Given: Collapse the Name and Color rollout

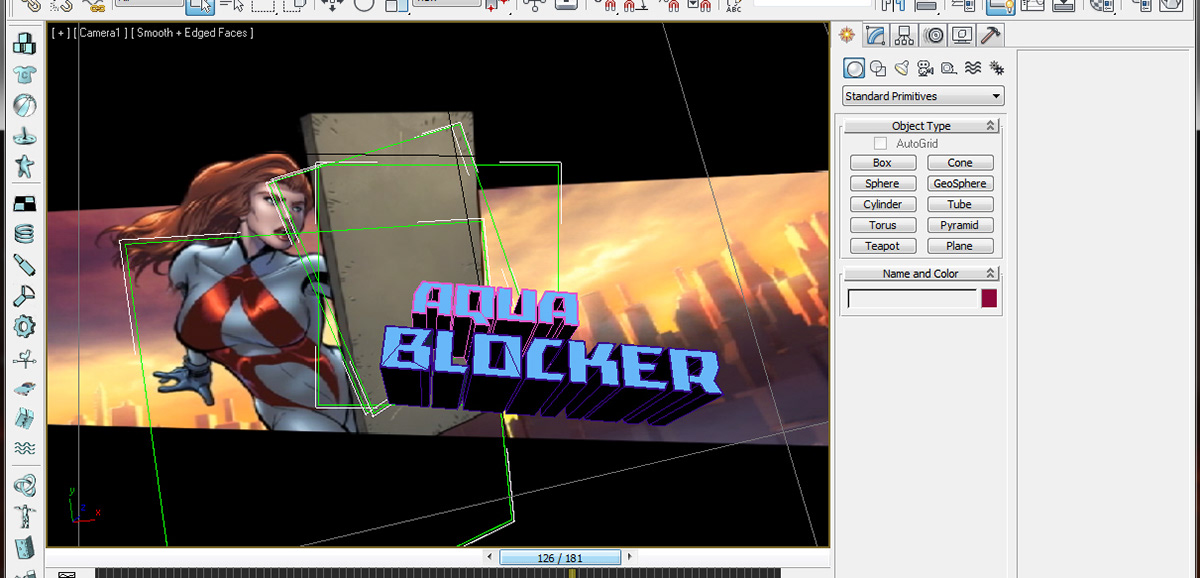Looking at the screenshot, I should pos(921,273).
